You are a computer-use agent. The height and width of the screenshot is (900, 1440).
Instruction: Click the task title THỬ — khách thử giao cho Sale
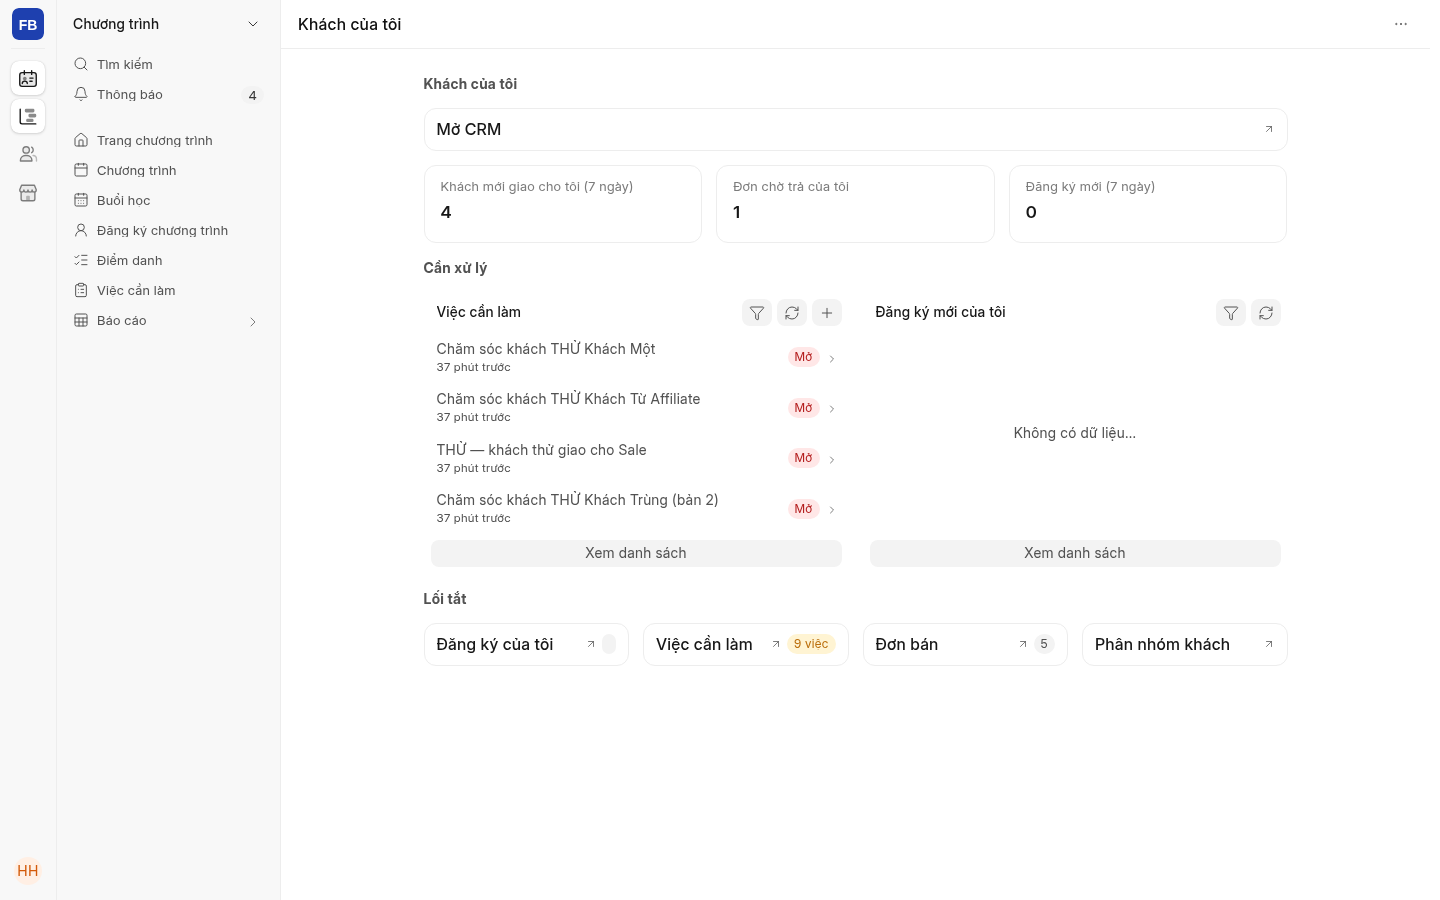(541, 450)
